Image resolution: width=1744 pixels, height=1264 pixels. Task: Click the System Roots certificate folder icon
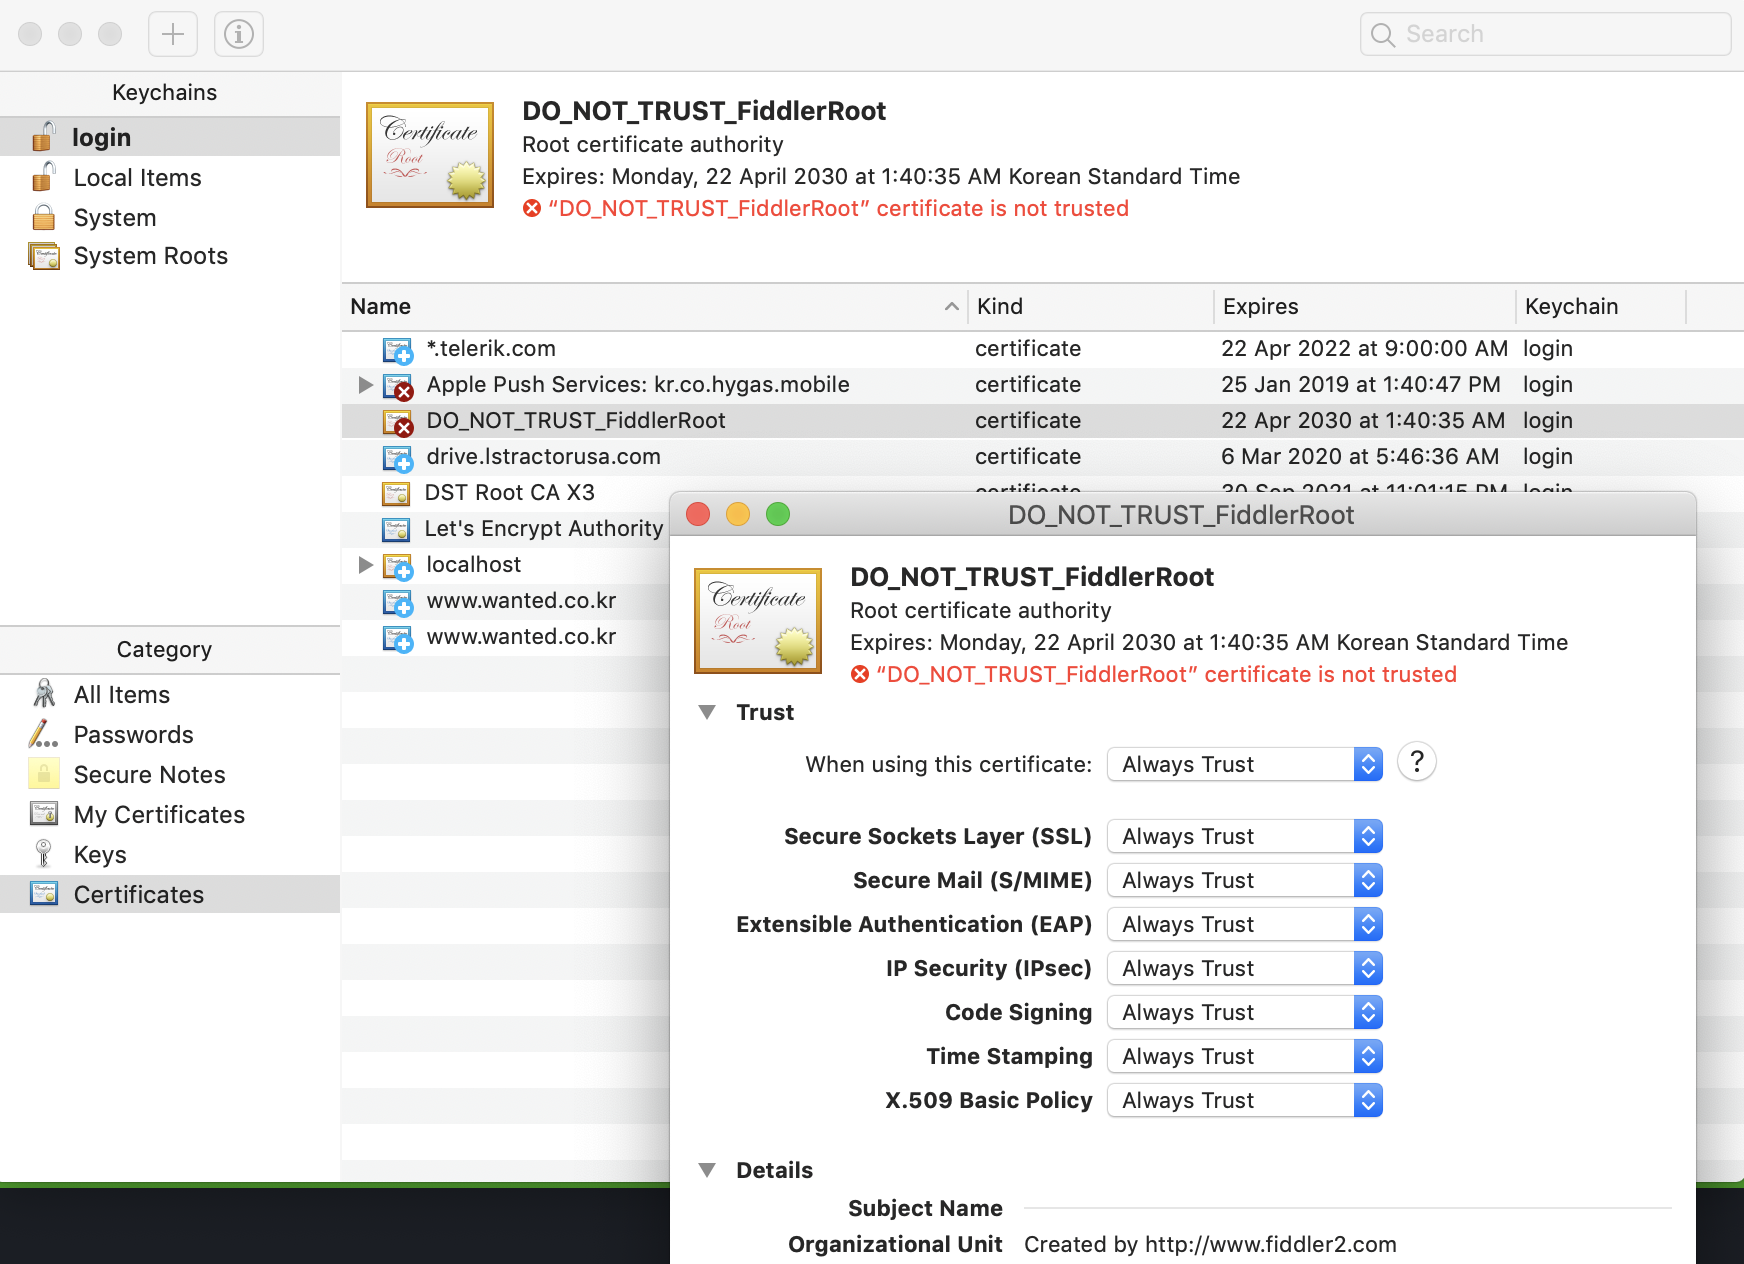(44, 256)
